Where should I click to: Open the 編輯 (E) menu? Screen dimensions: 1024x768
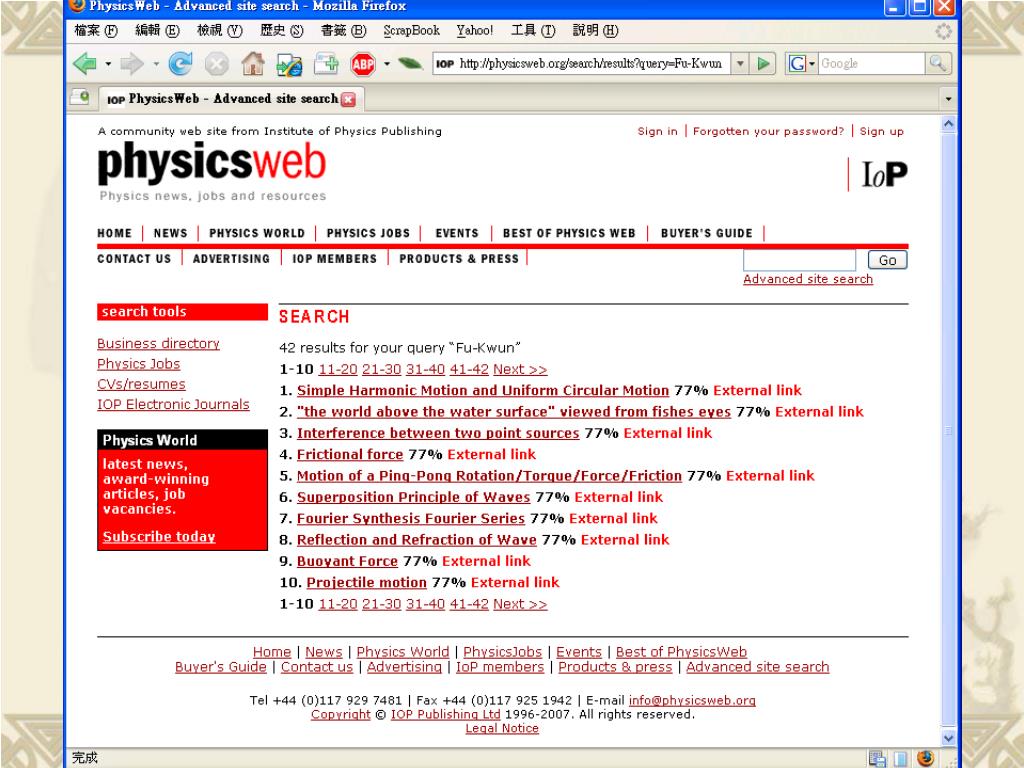pyautogui.click(x=157, y=31)
